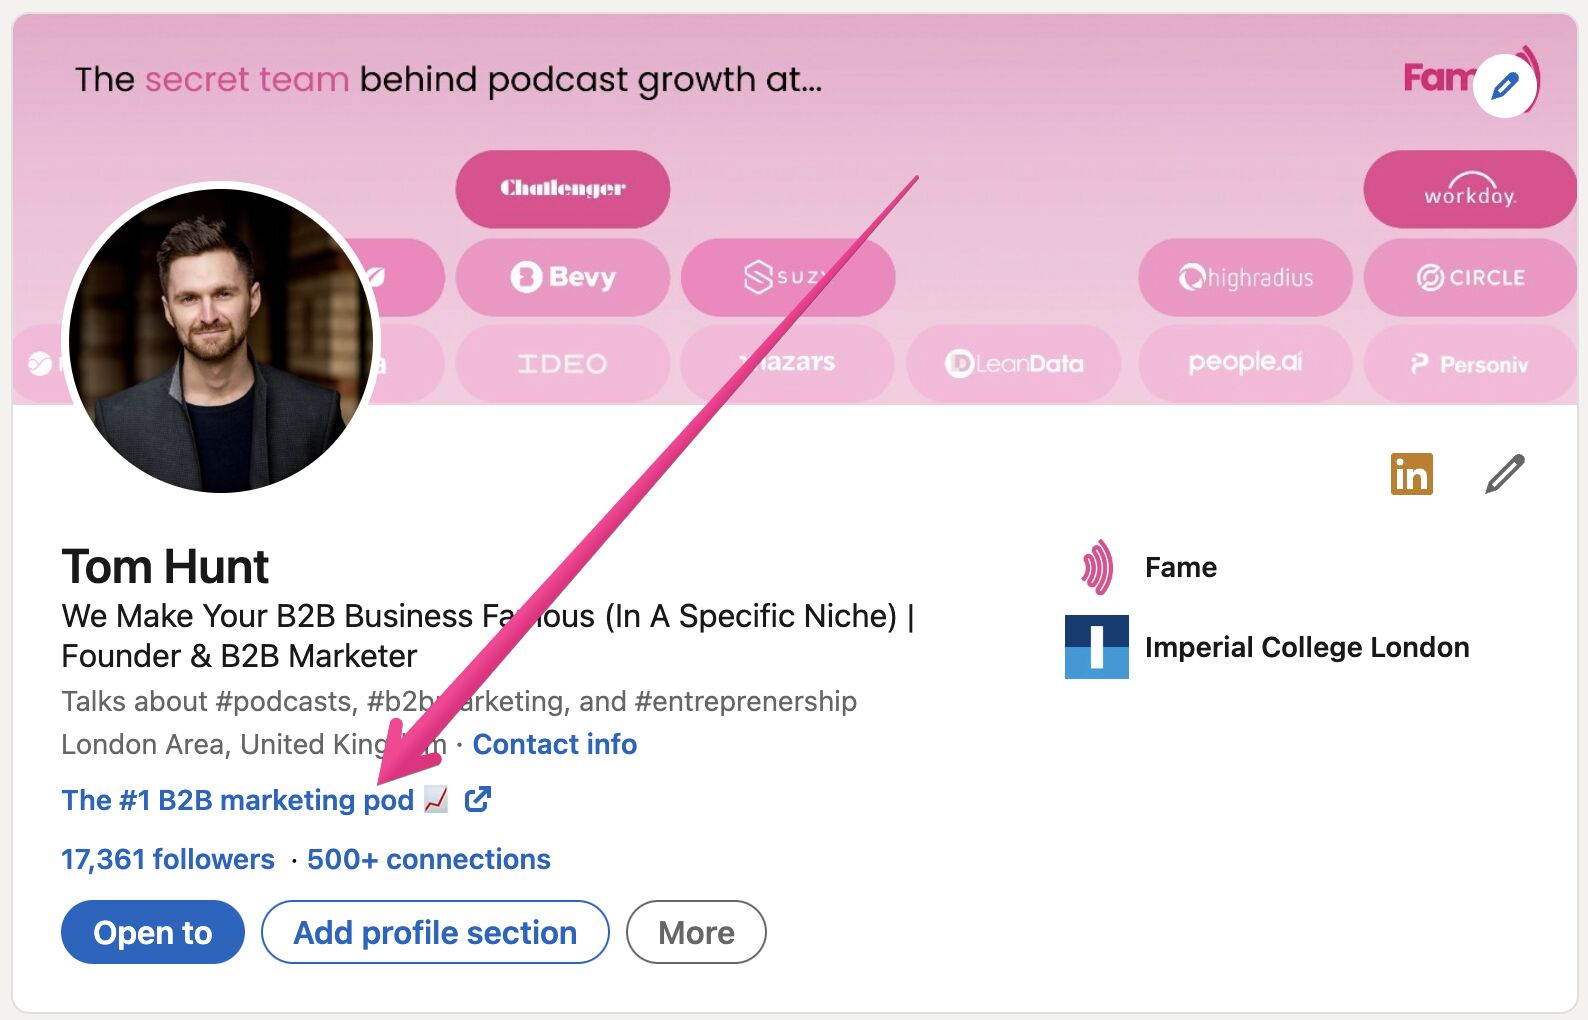Click the Challenger pill in the banner
Image resolution: width=1588 pixels, height=1020 pixels.
click(563, 189)
